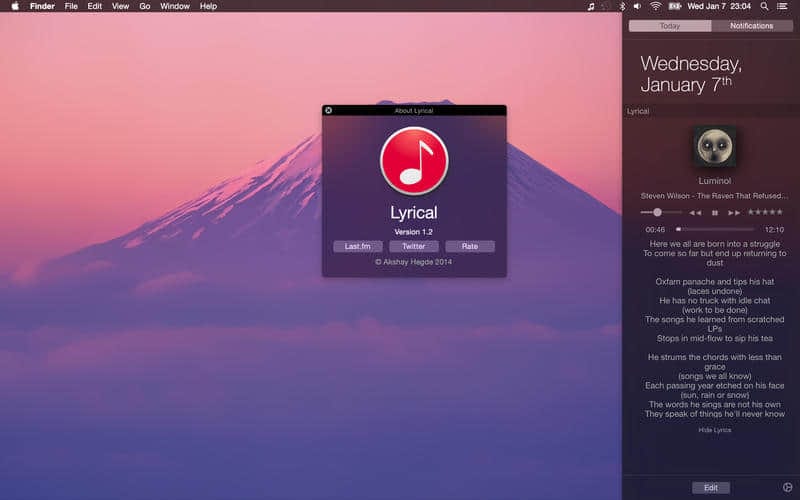The width and height of the screenshot is (800, 500).
Task: Open the Bluetooth menu bar icon
Action: click(x=622, y=6)
